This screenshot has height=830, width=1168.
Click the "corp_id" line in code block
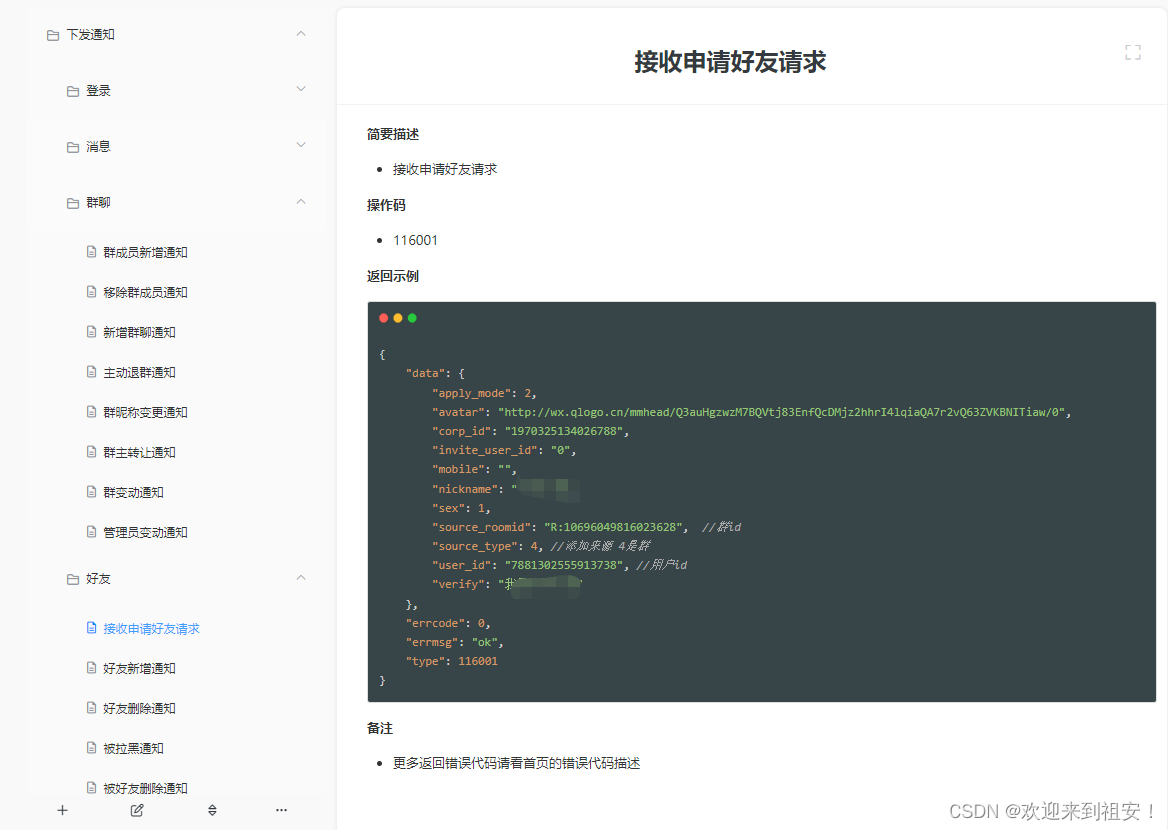click(x=530, y=431)
